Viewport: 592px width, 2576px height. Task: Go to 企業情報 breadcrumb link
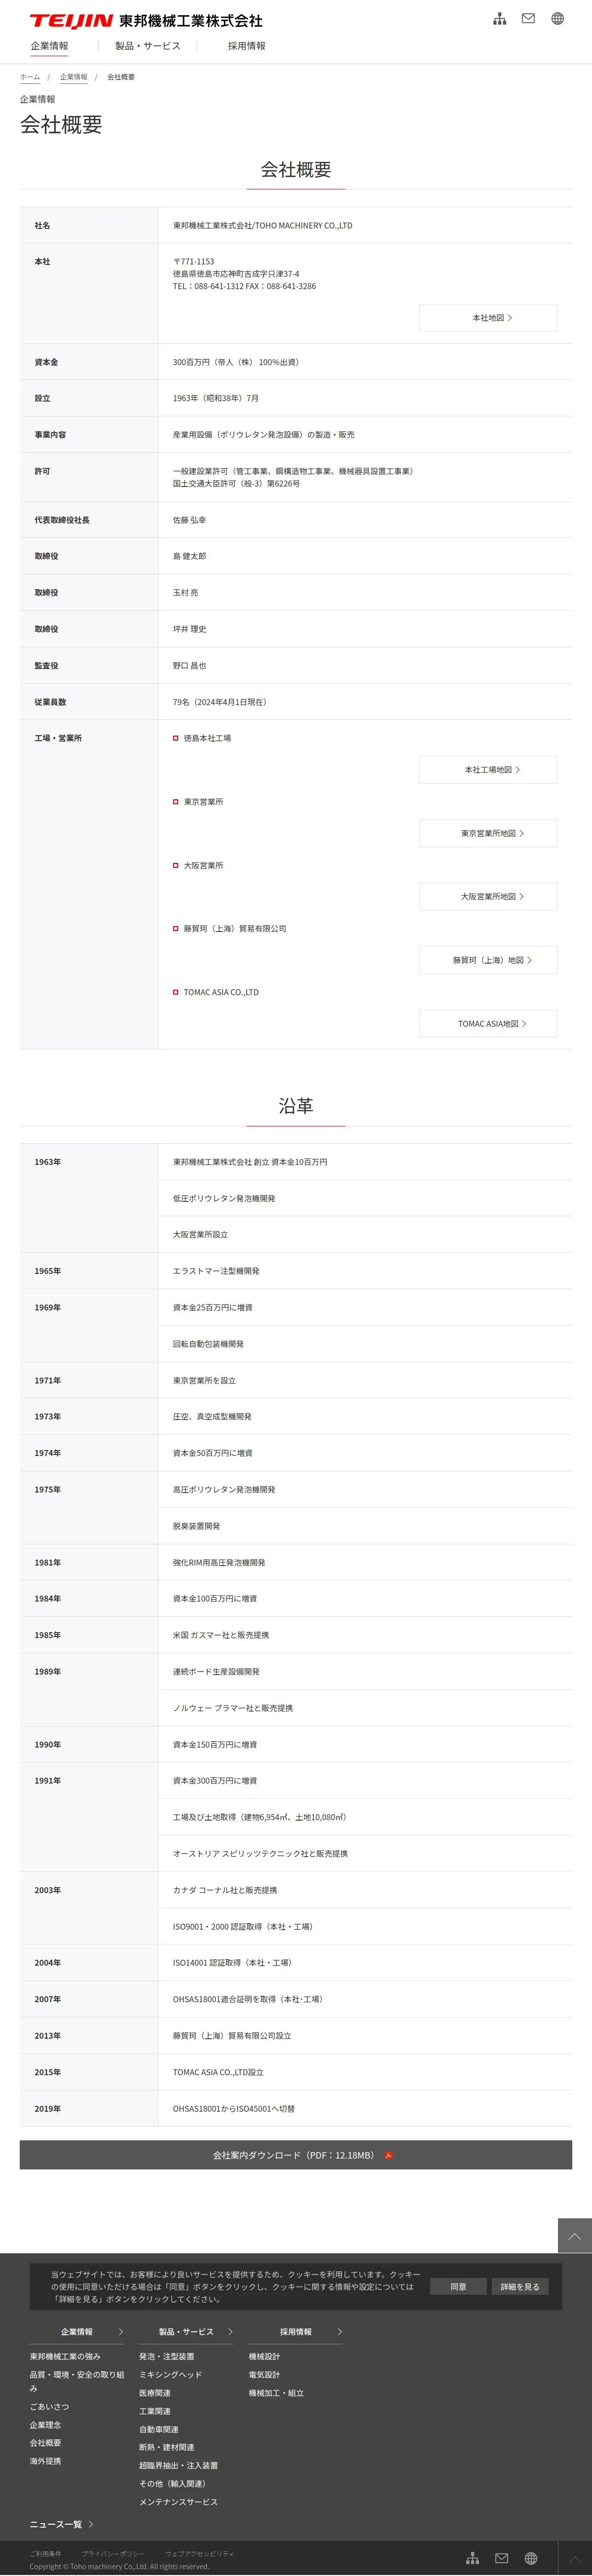pyautogui.click(x=73, y=77)
